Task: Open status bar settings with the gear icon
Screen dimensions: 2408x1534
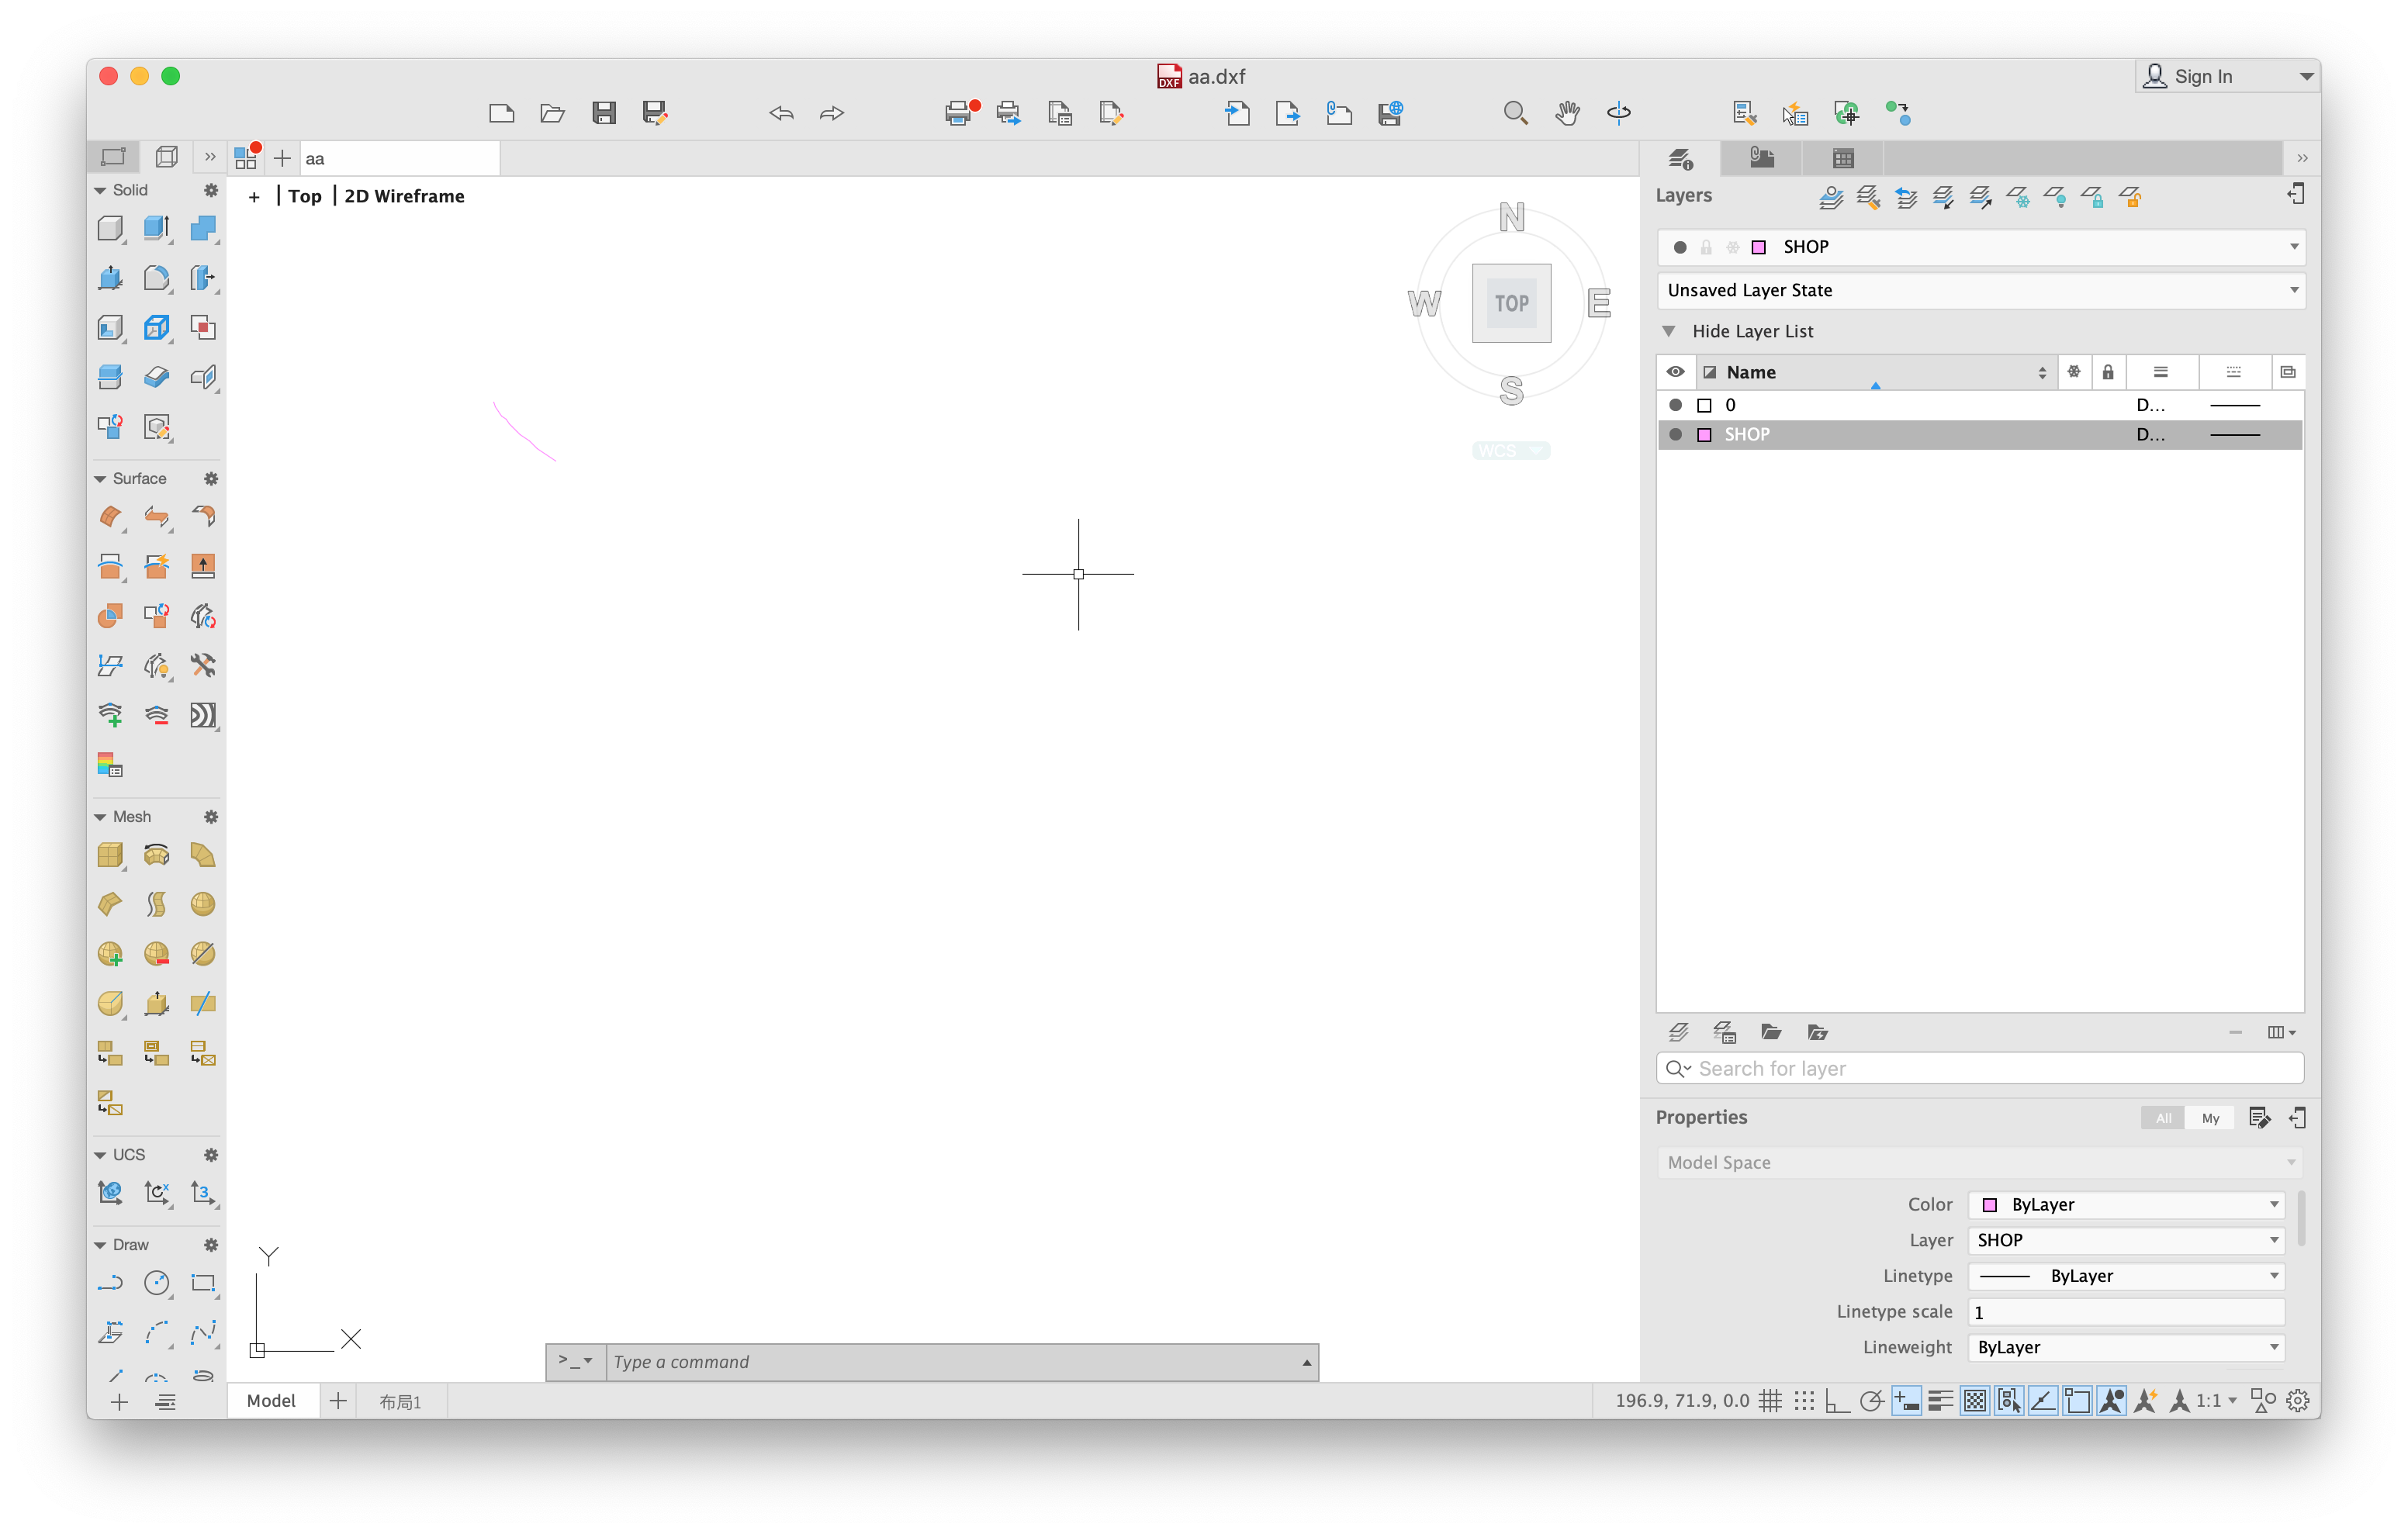Action: coord(2297,1400)
